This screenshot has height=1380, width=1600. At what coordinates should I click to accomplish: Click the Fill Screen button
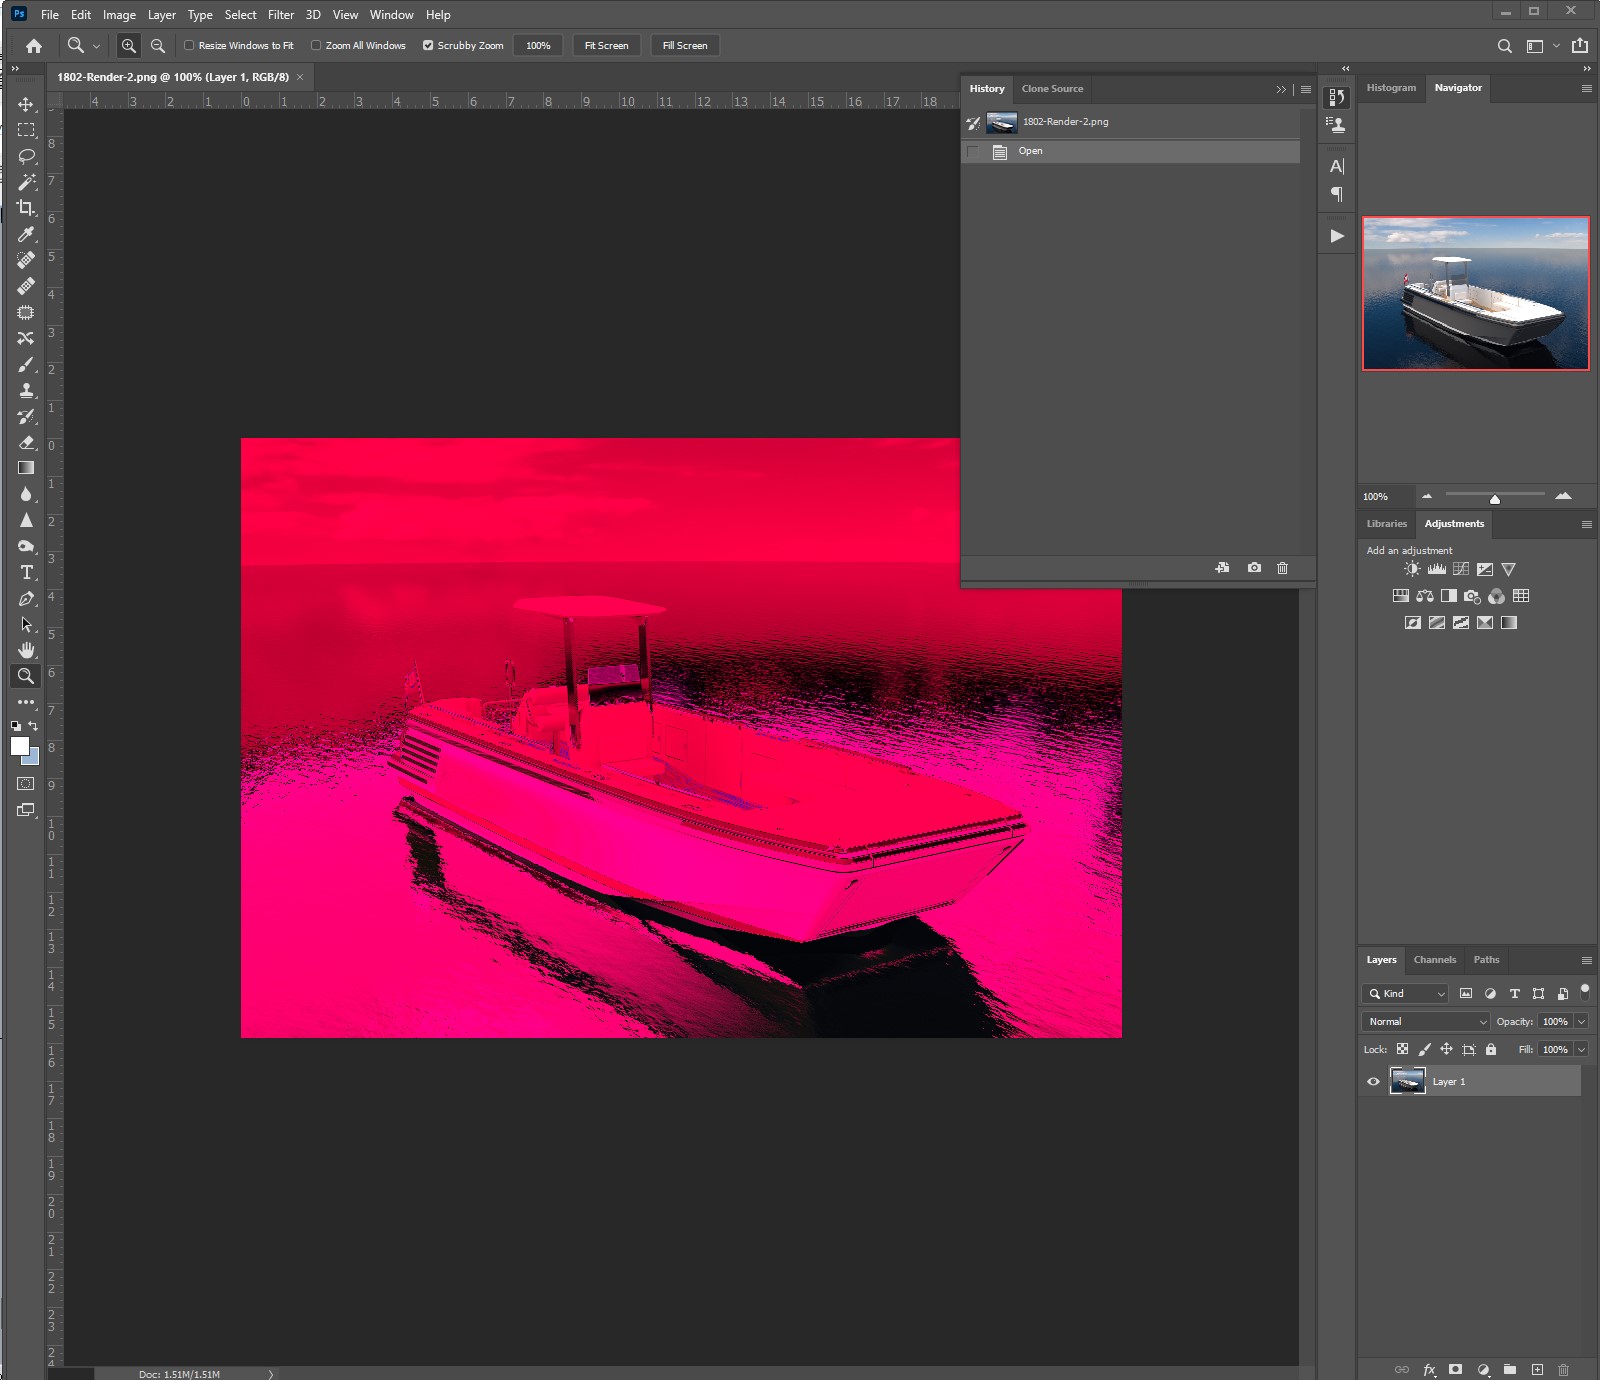[x=685, y=45]
